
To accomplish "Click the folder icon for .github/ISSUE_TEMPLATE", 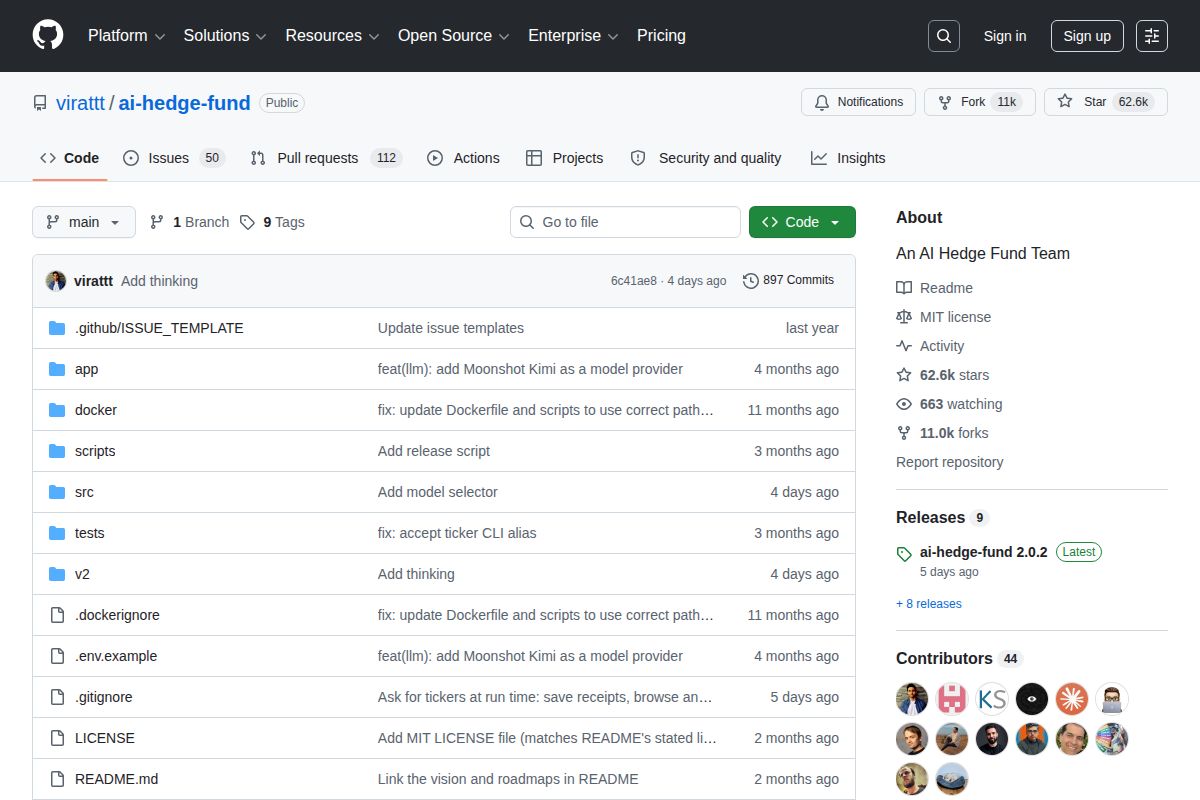I will (57, 328).
